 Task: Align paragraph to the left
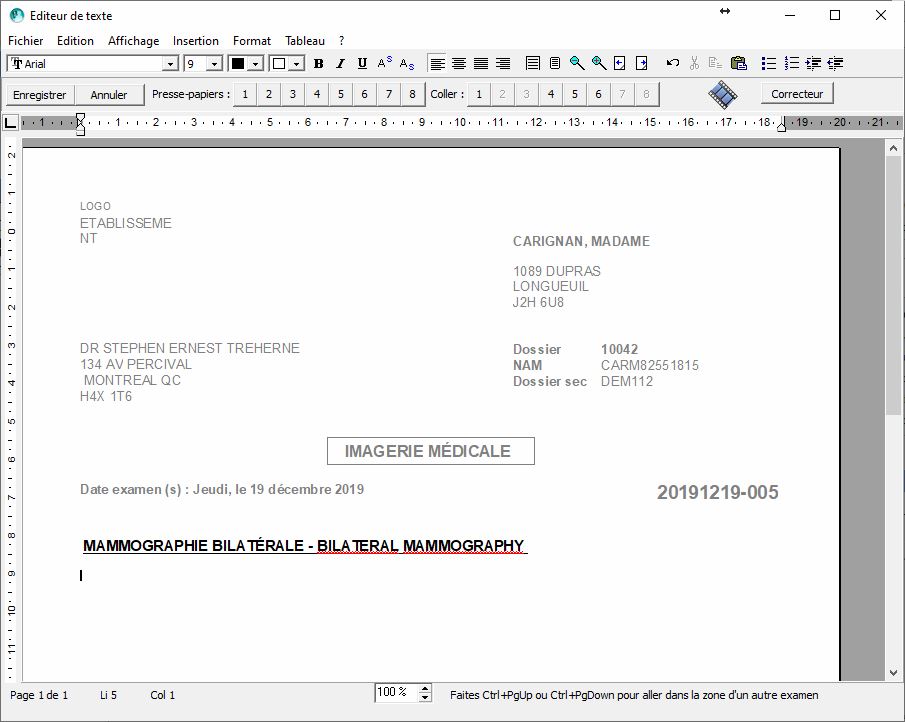pos(437,63)
